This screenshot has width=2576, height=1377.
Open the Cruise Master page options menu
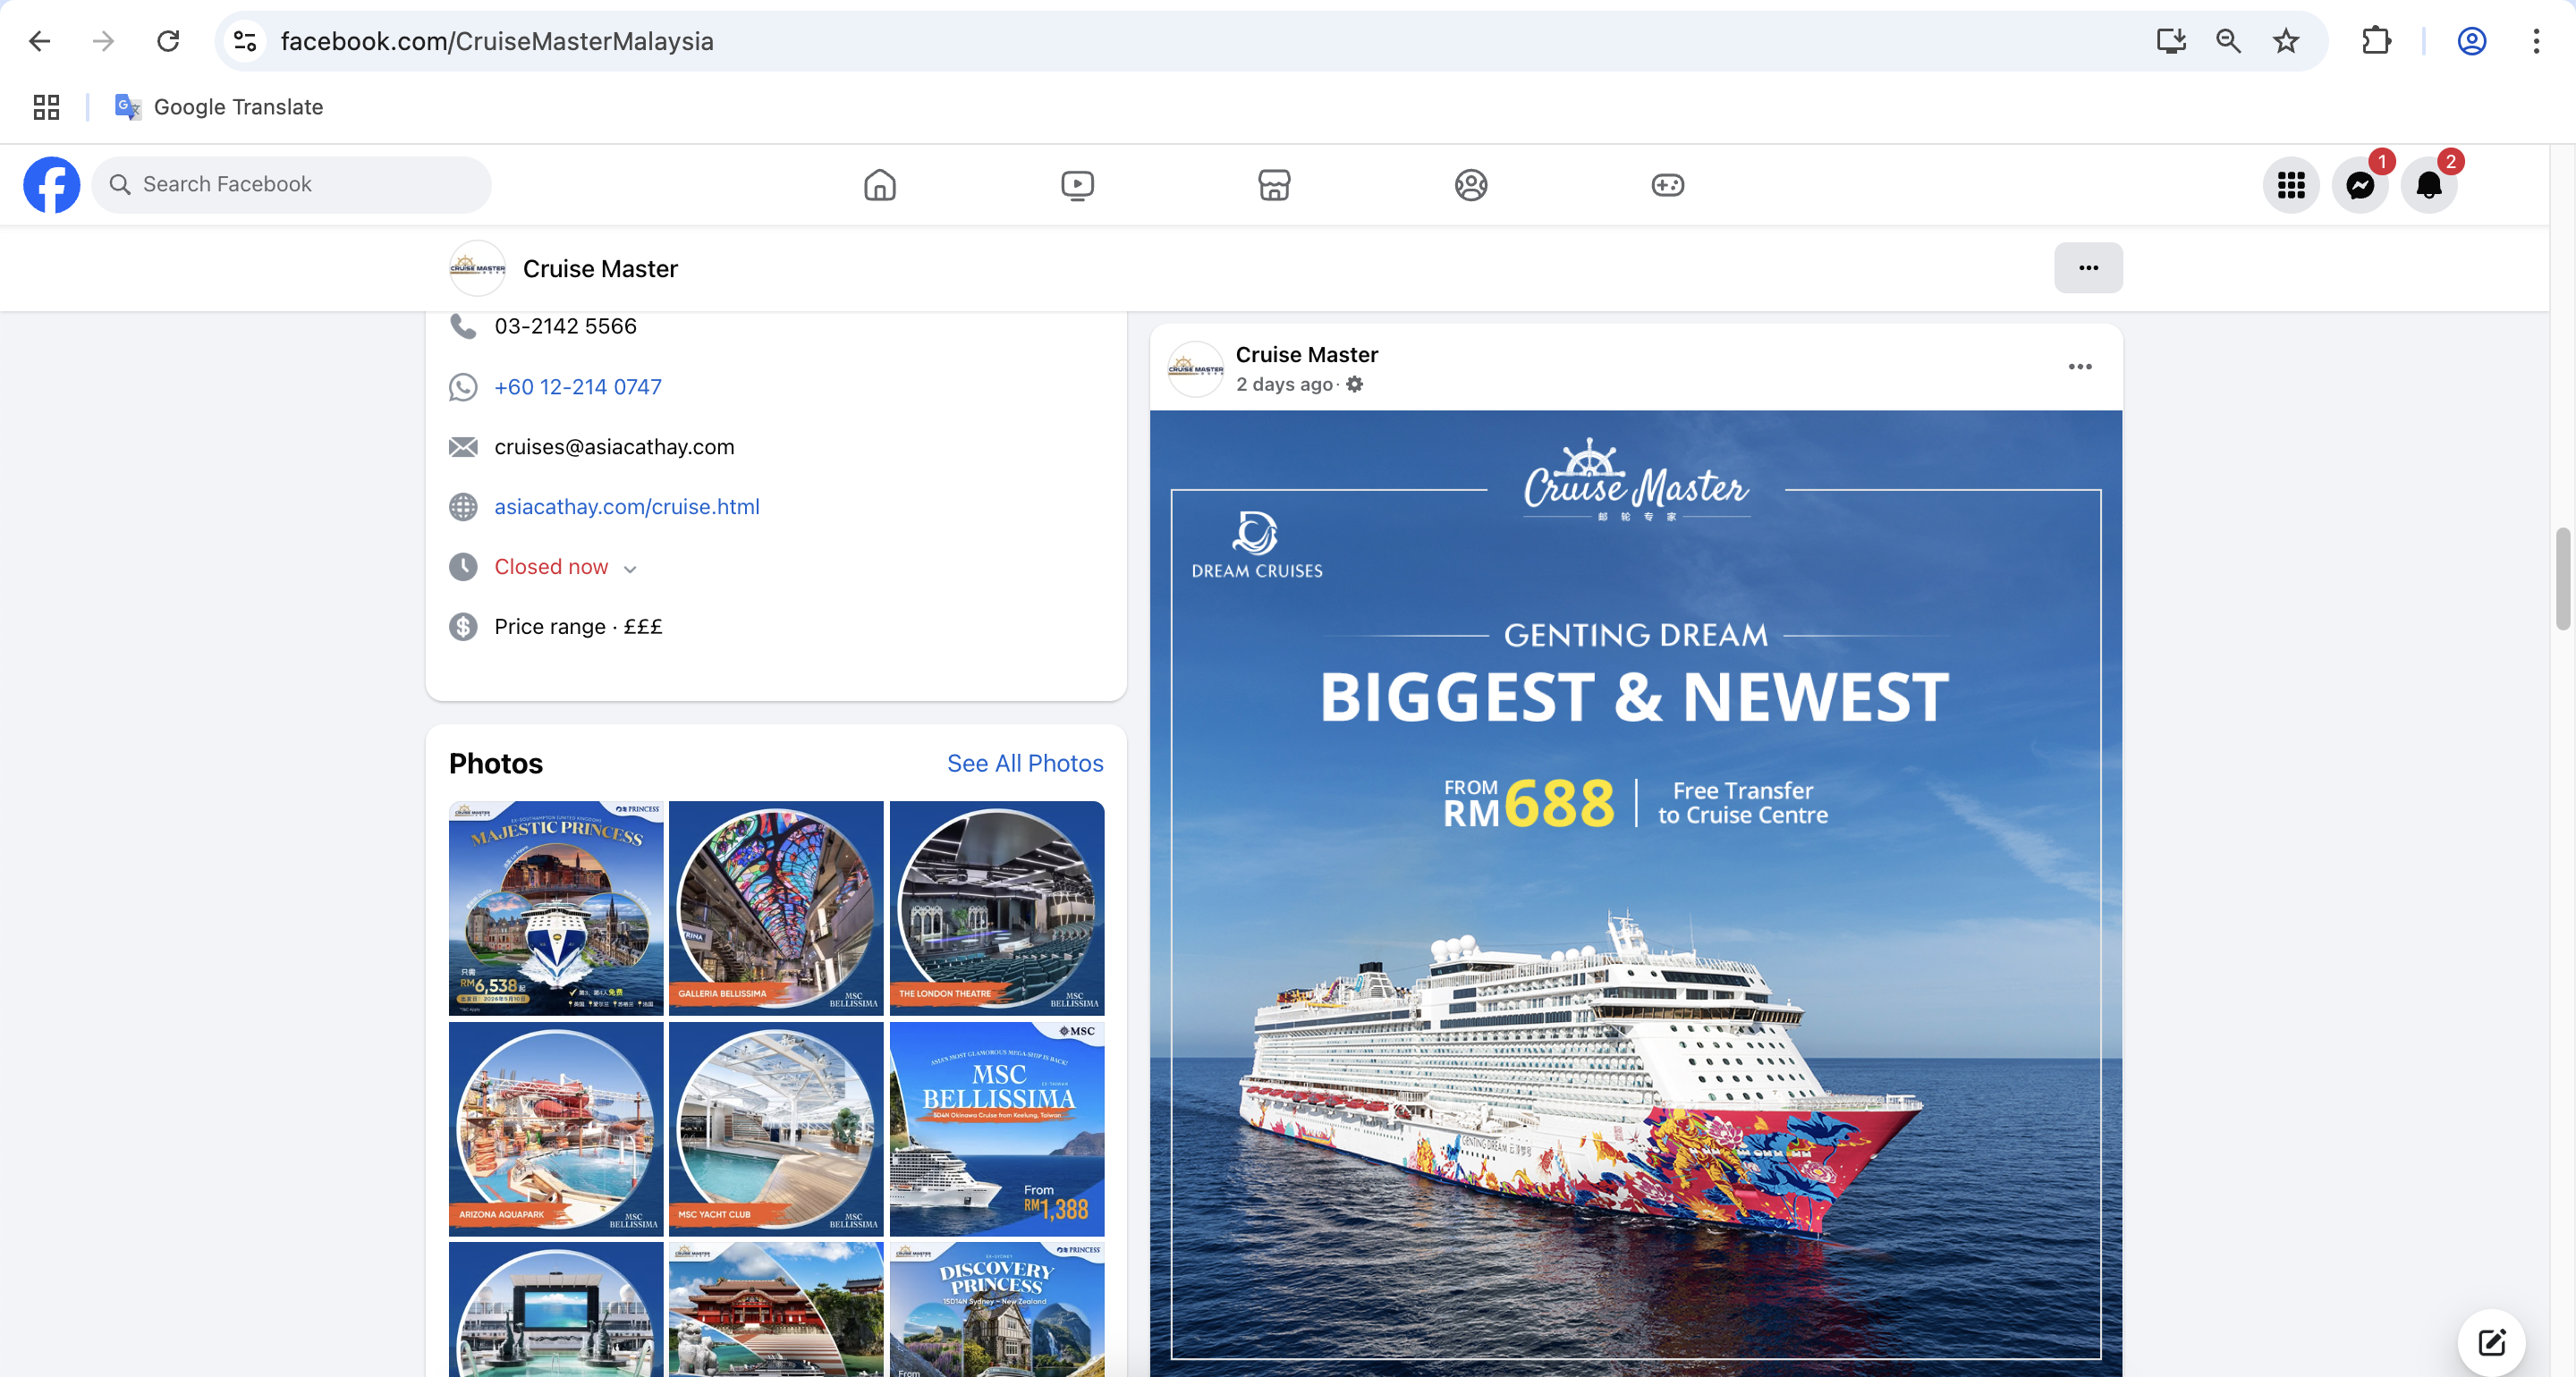click(x=2088, y=268)
